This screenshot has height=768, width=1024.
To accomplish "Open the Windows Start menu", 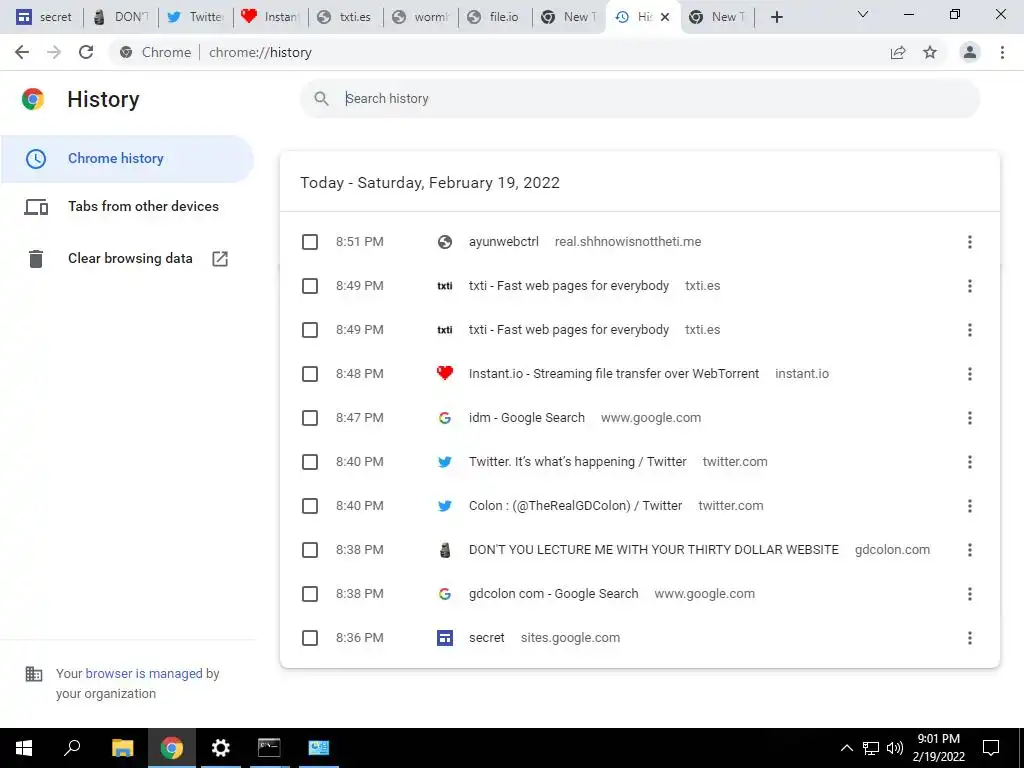I will [x=24, y=748].
